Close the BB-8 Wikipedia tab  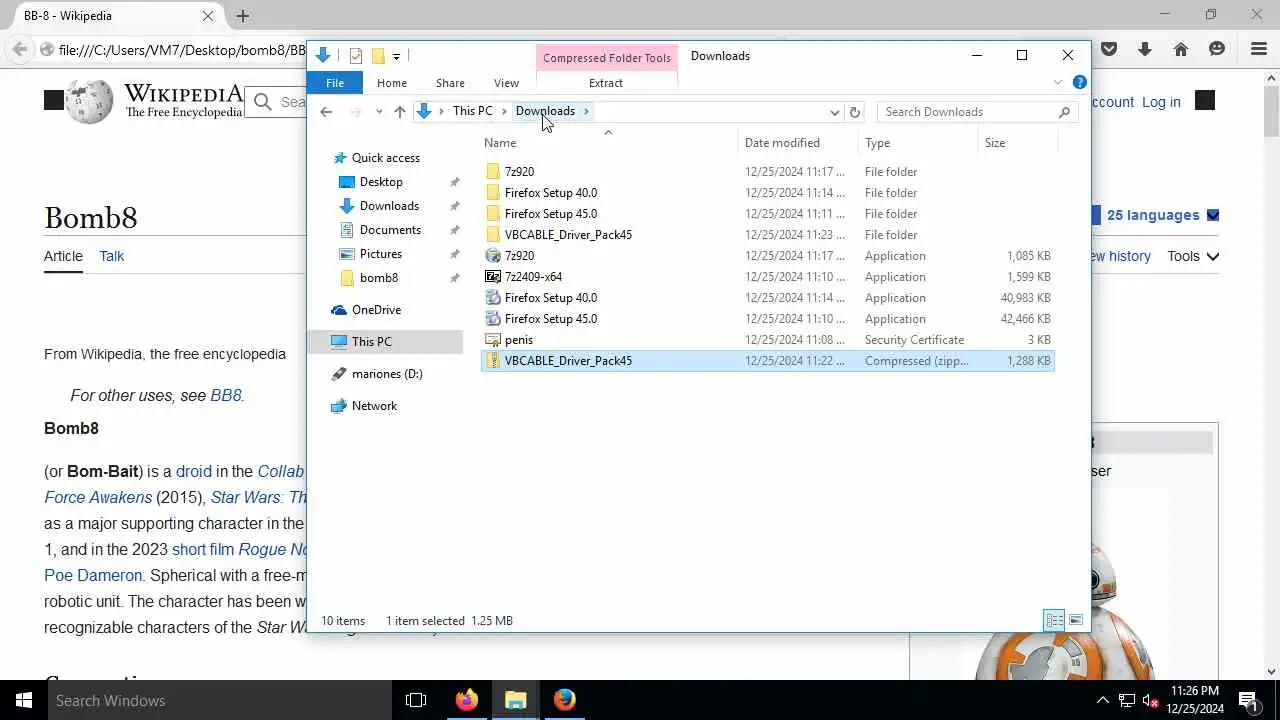tap(208, 16)
